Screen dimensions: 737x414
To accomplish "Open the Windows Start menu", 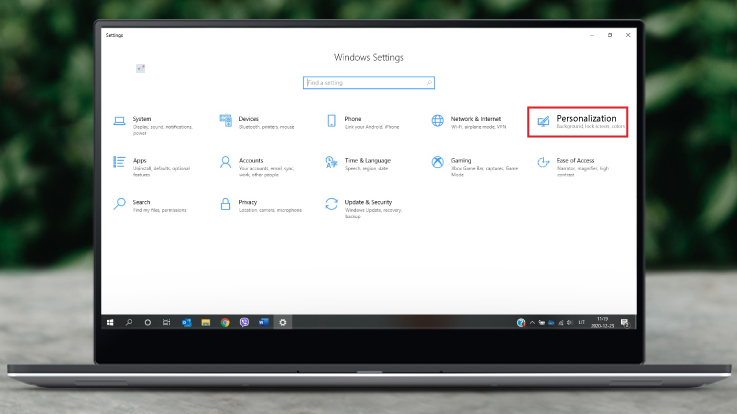I will tap(110, 323).
